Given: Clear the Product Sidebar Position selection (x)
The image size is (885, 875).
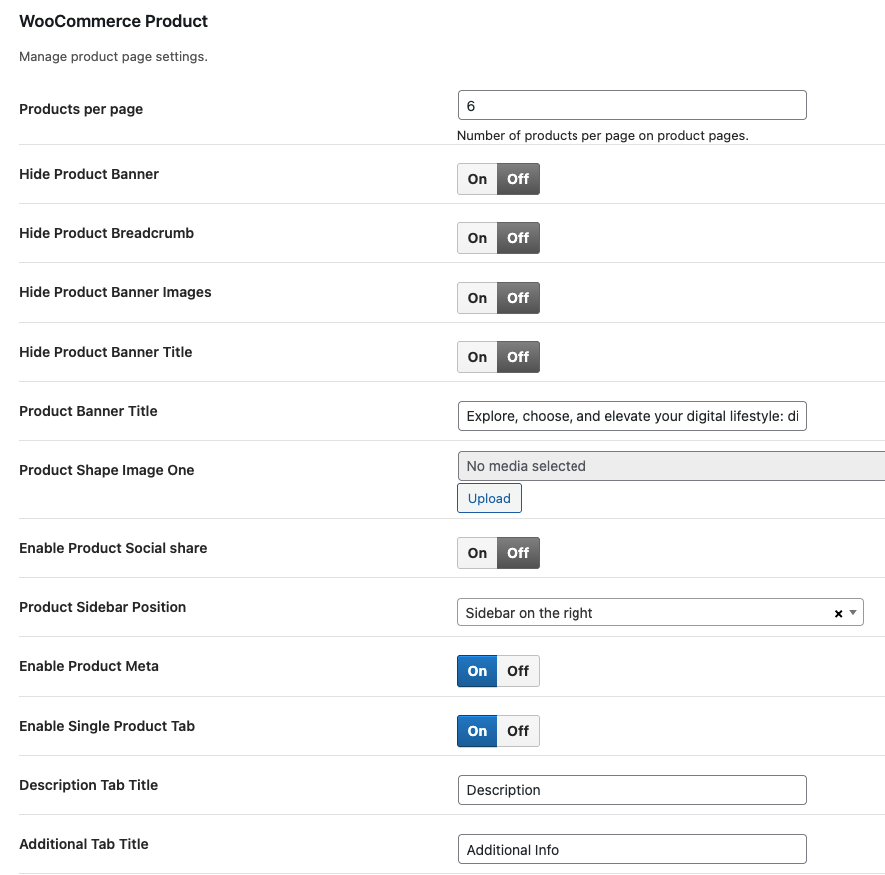Looking at the screenshot, I should (x=838, y=614).
